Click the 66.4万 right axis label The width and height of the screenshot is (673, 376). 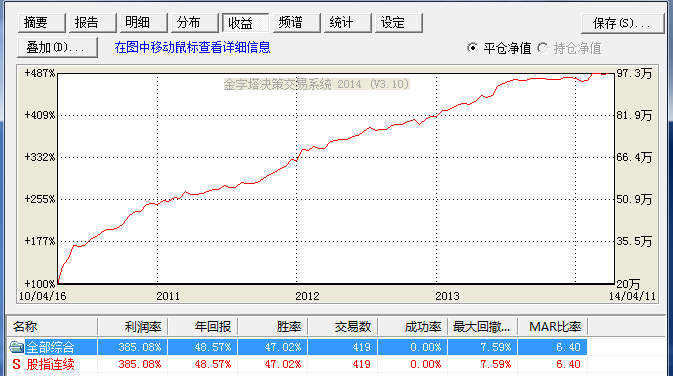click(x=634, y=158)
